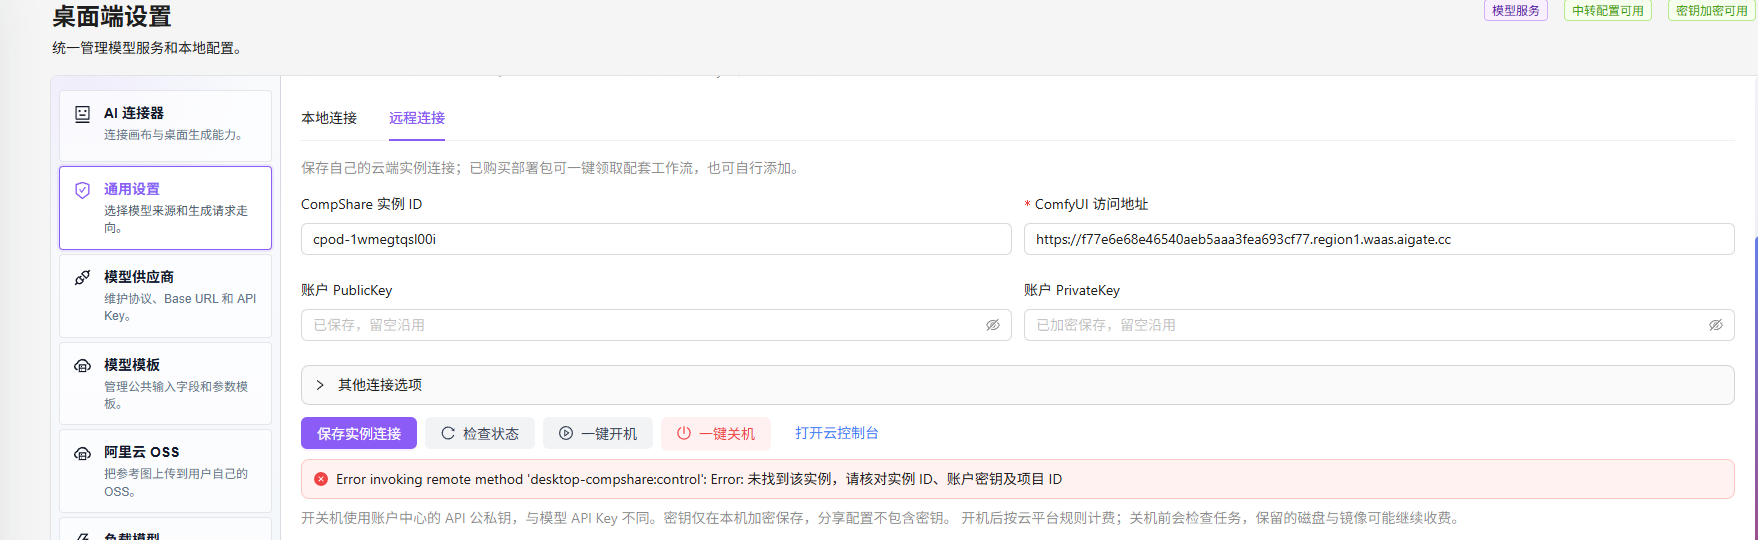Click the power icon in 一键关机

pos(684,433)
